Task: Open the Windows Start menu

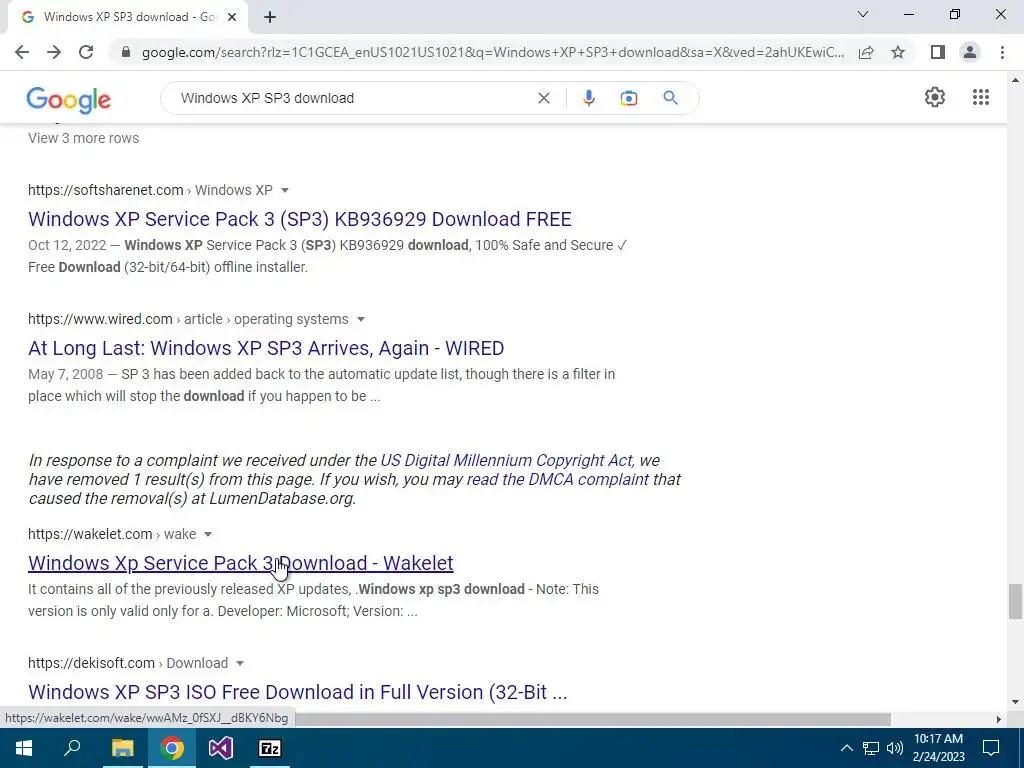Action: point(24,748)
